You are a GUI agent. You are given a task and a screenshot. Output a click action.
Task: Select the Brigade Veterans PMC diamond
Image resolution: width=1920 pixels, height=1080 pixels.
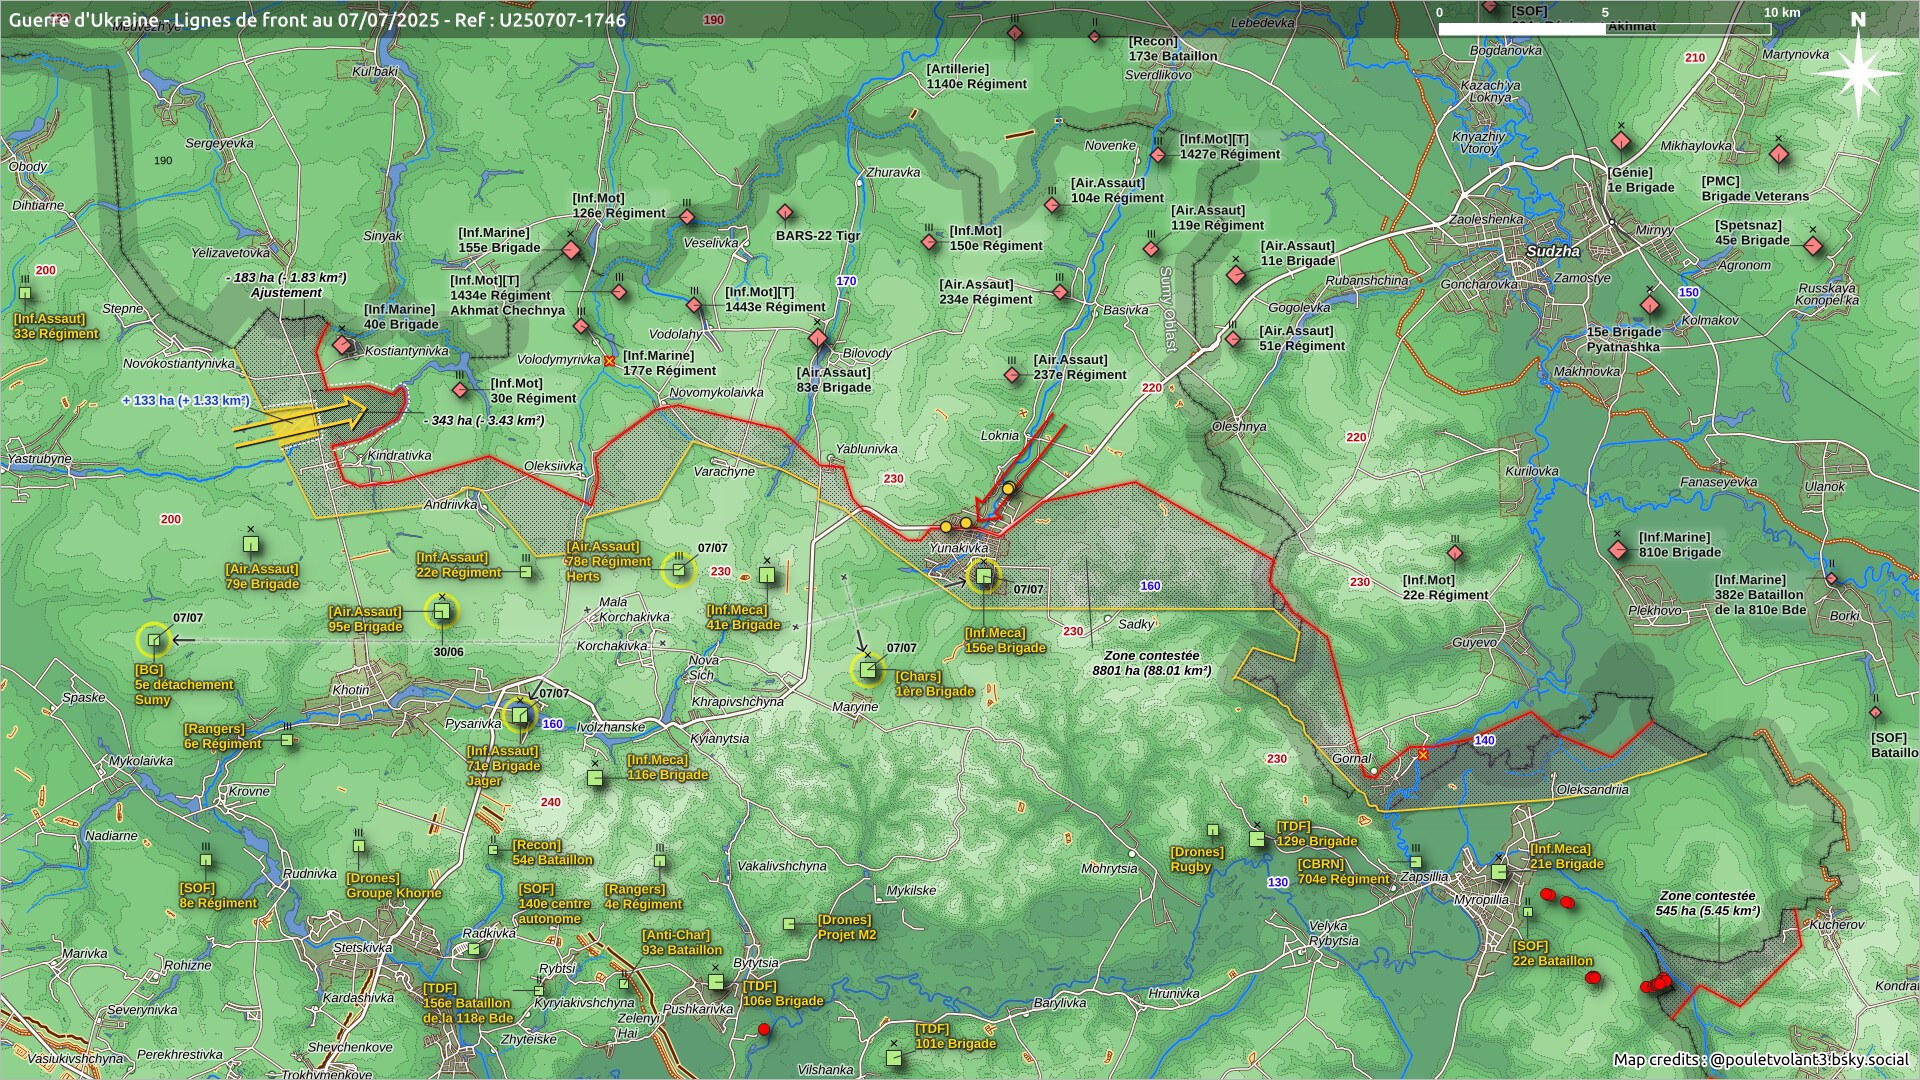pyautogui.click(x=1779, y=155)
